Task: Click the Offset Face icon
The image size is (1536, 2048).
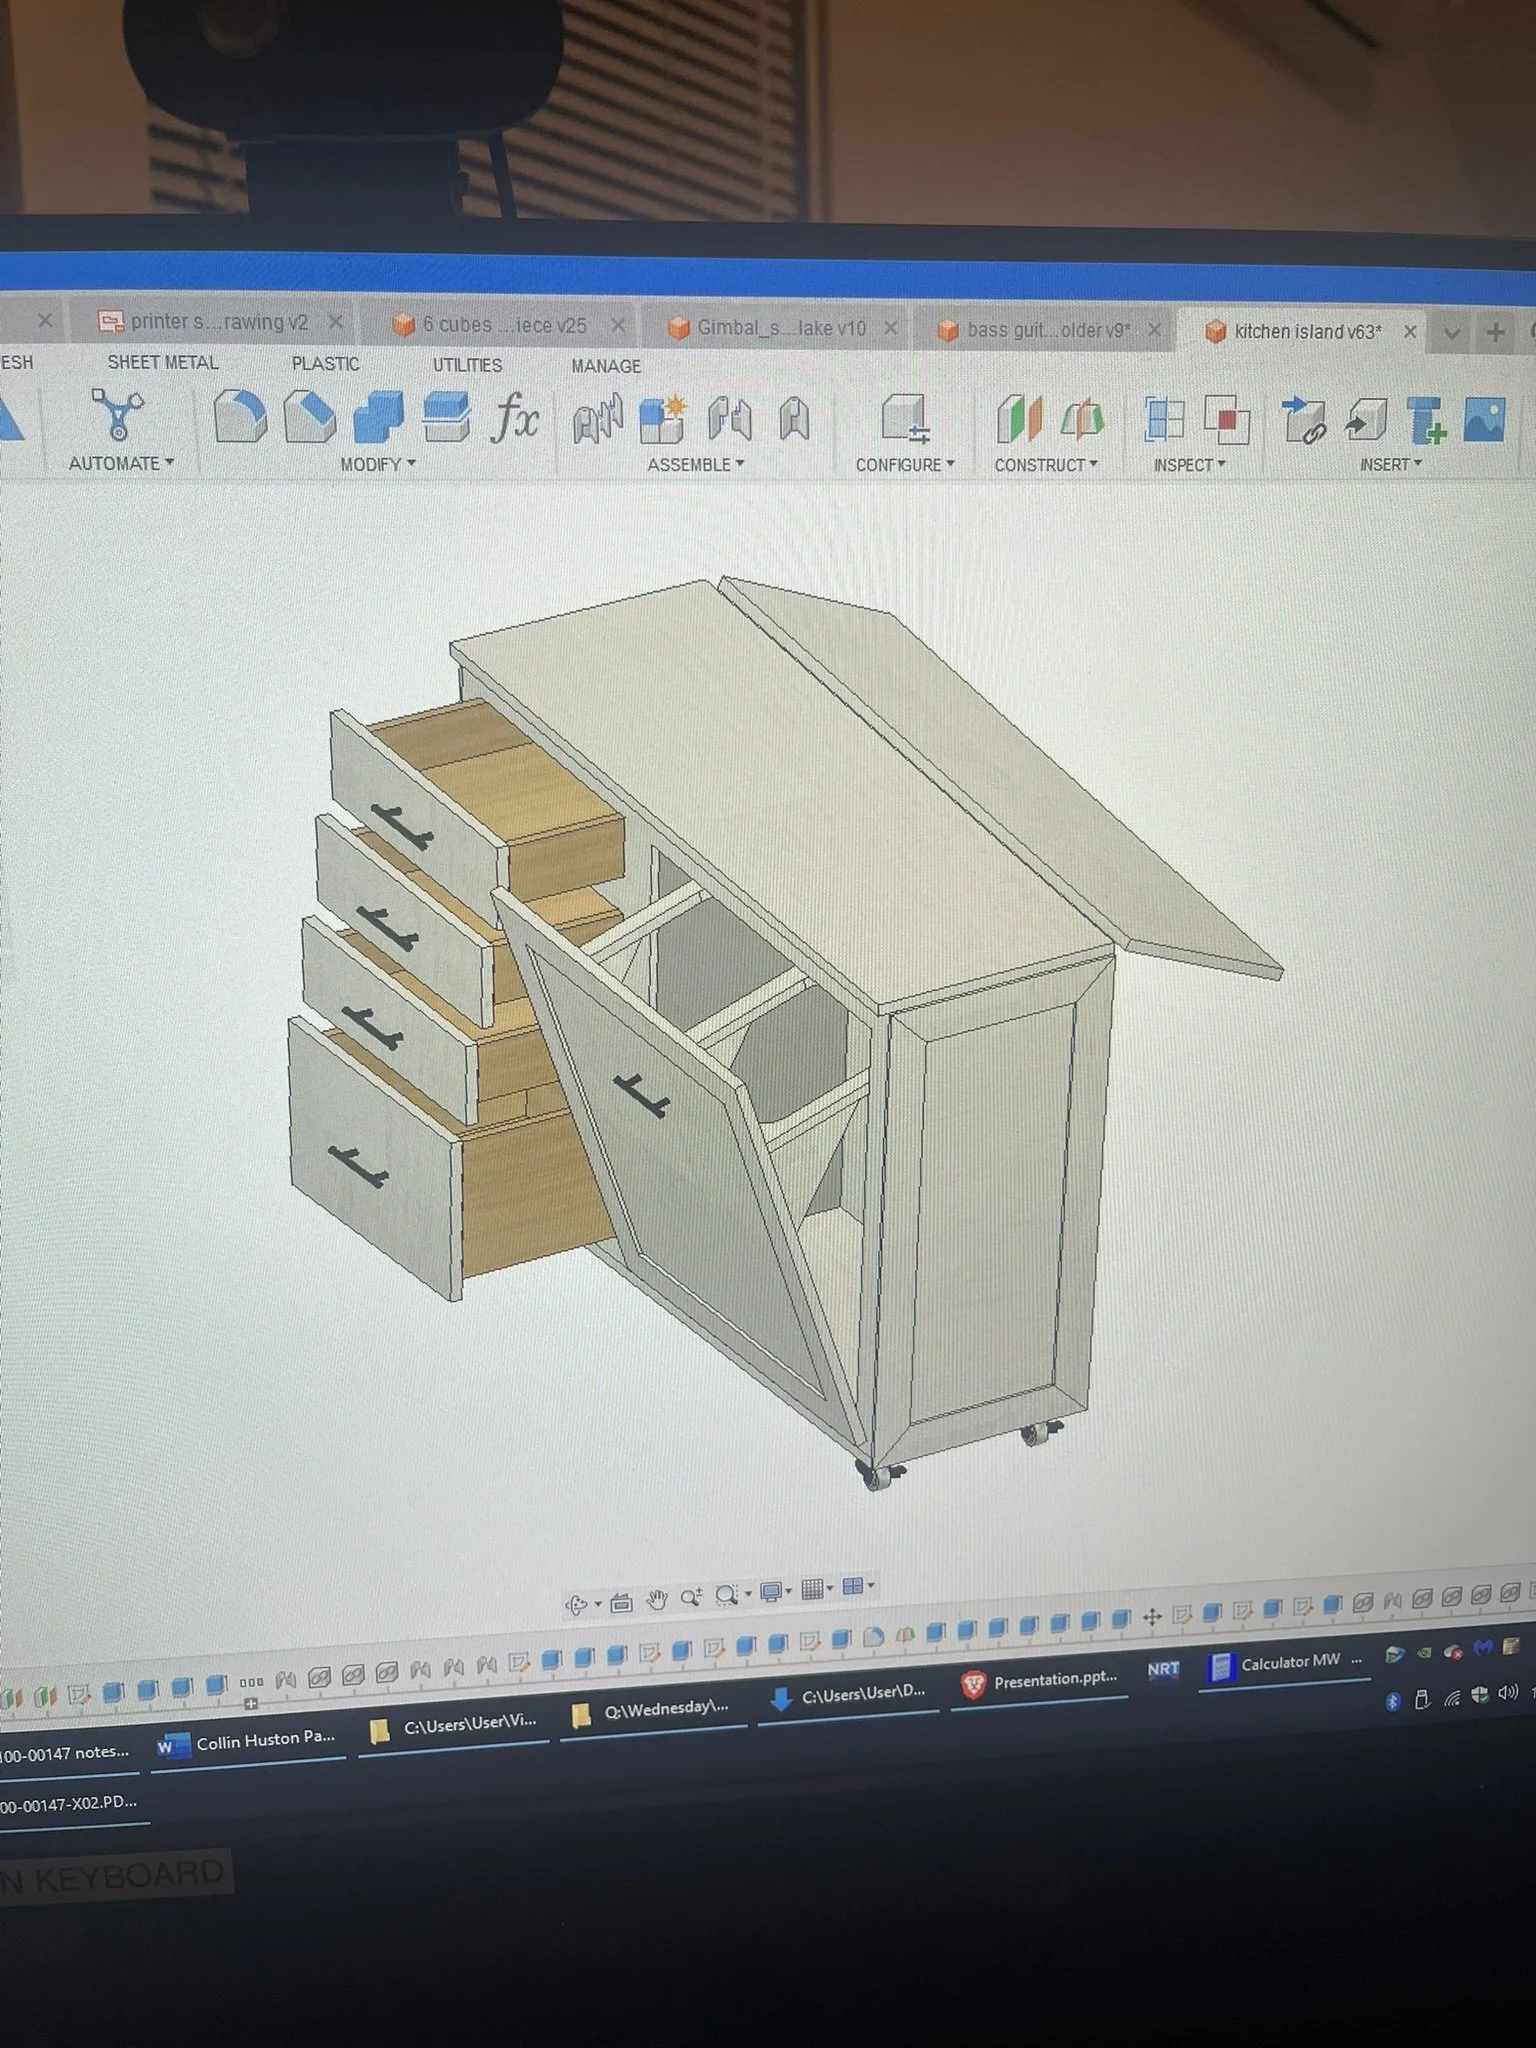Action: pos(446,416)
